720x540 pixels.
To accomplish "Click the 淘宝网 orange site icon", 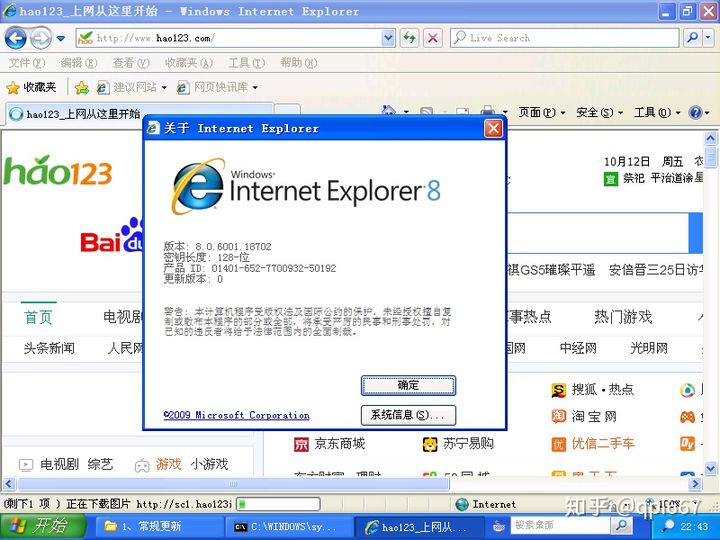I will (559, 416).
